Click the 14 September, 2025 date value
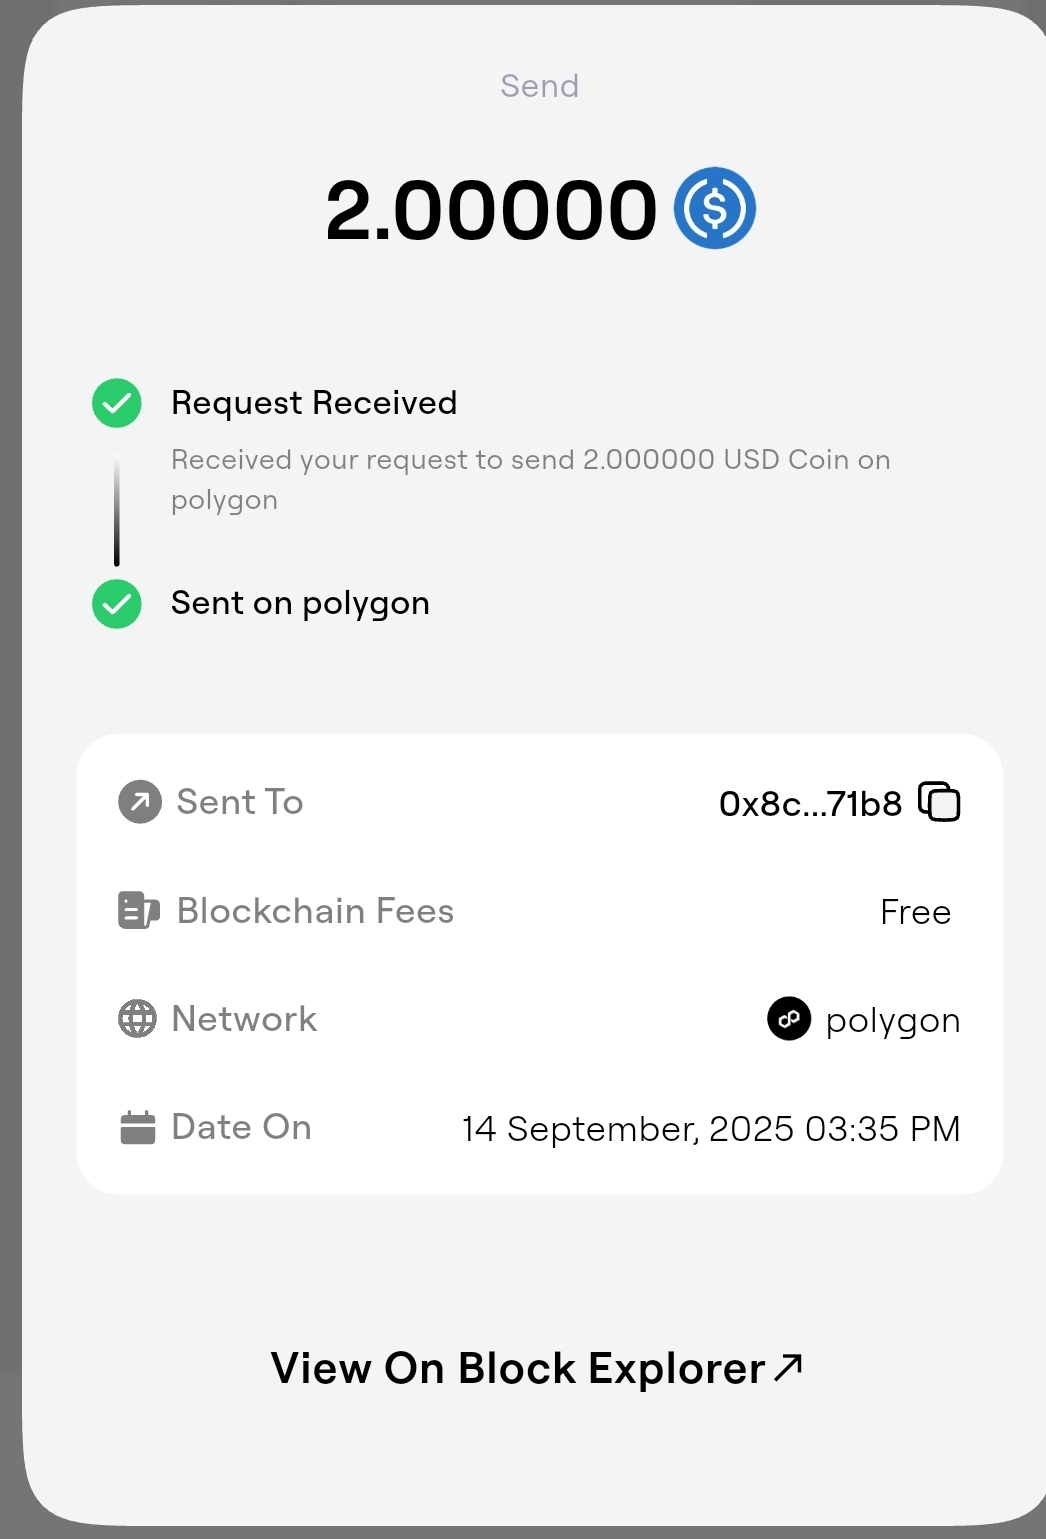The width and height of the screenshot is (1046, 1539). tap(710, 1129)
